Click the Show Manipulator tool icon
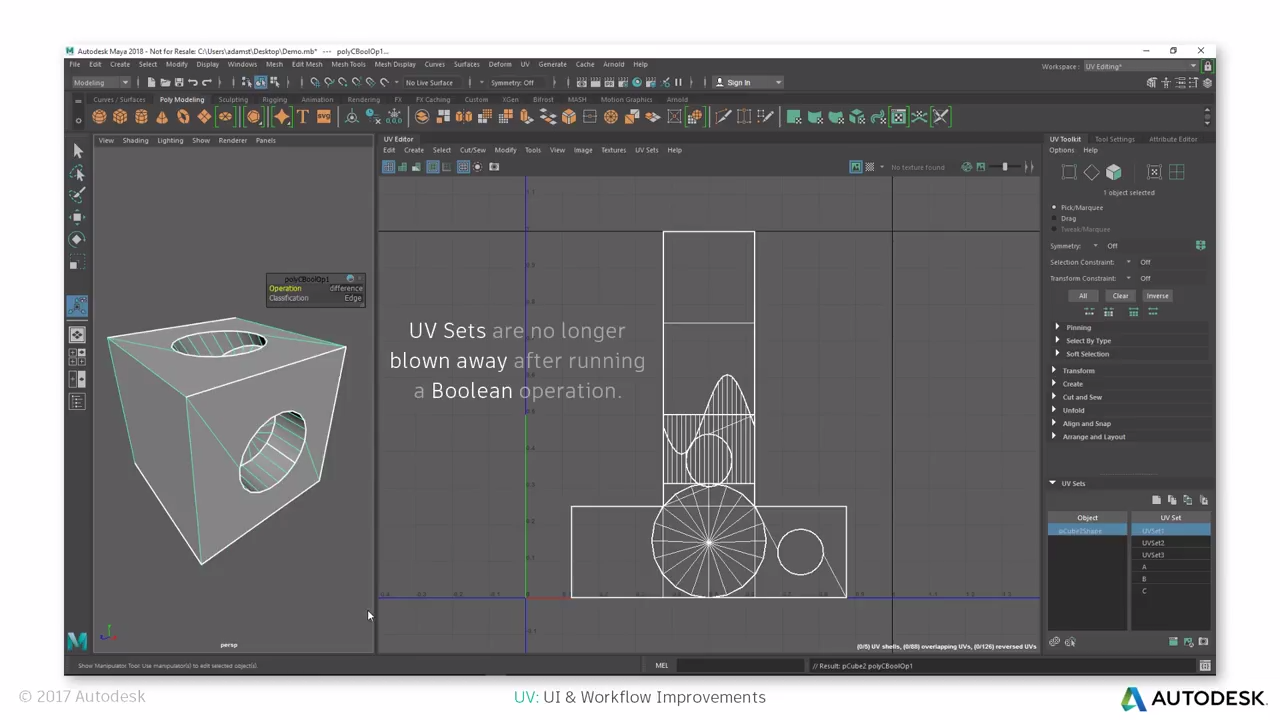 78,306
